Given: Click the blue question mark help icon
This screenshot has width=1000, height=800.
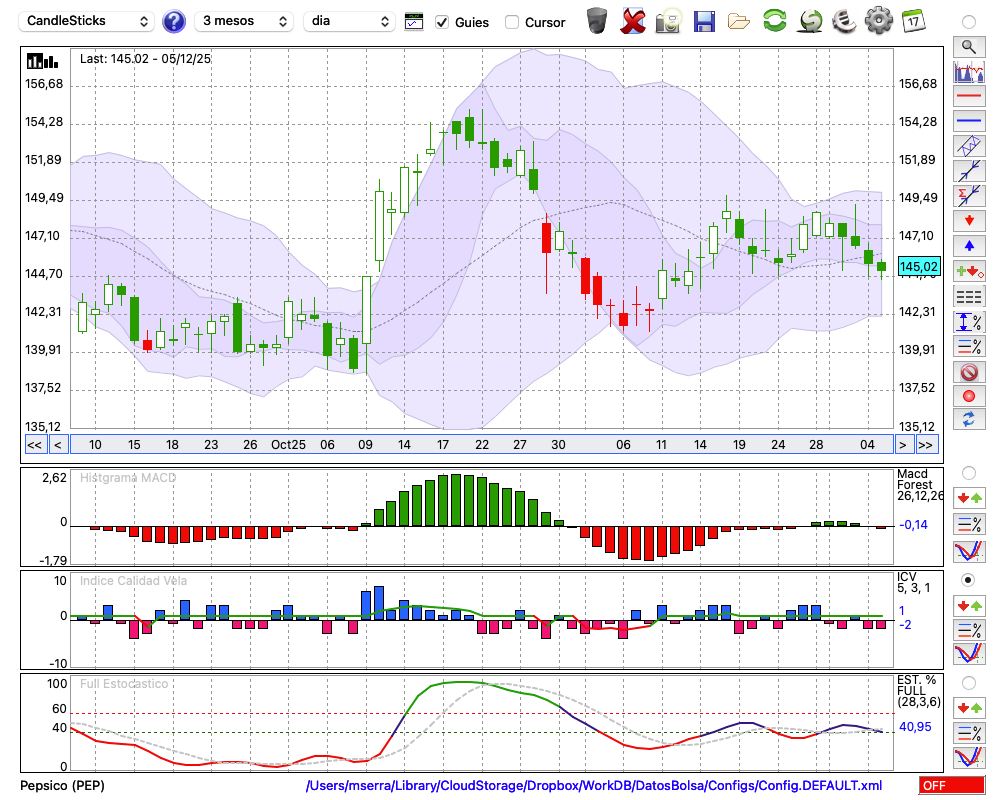Looking at the screenshot, I should pos(174,21).
